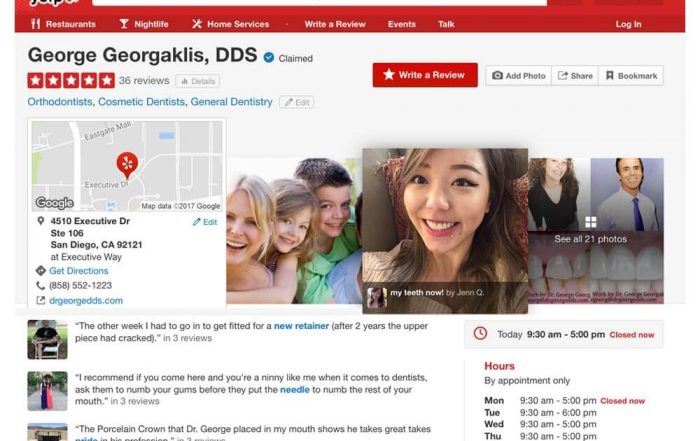Click the first reviewer's profile photo
The image size is (700, 441).
click(47, 340)
